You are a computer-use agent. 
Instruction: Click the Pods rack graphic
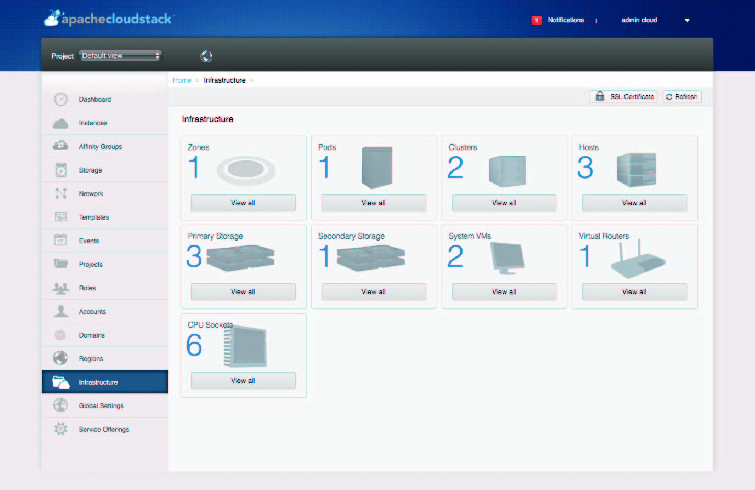point(377,168)
